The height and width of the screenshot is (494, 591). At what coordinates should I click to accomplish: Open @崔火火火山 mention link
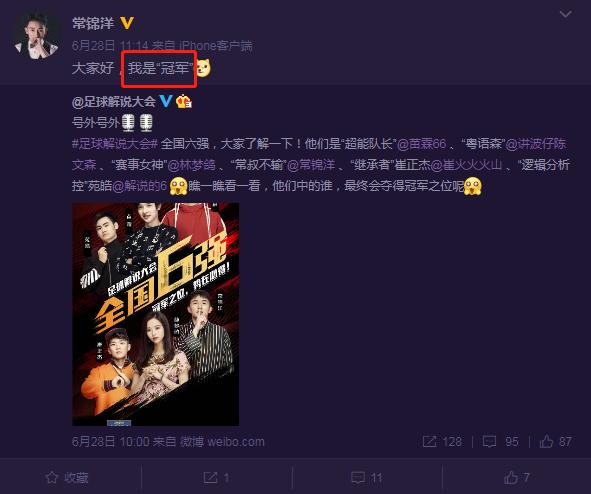coord(466,165)
